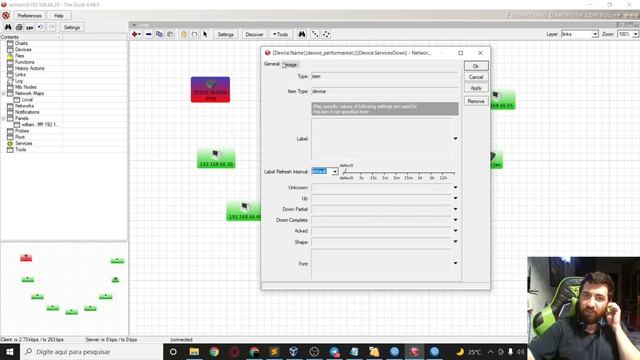Collapse the Network Maps tree node
Viewport: 640px width, 360px height.
4,93
